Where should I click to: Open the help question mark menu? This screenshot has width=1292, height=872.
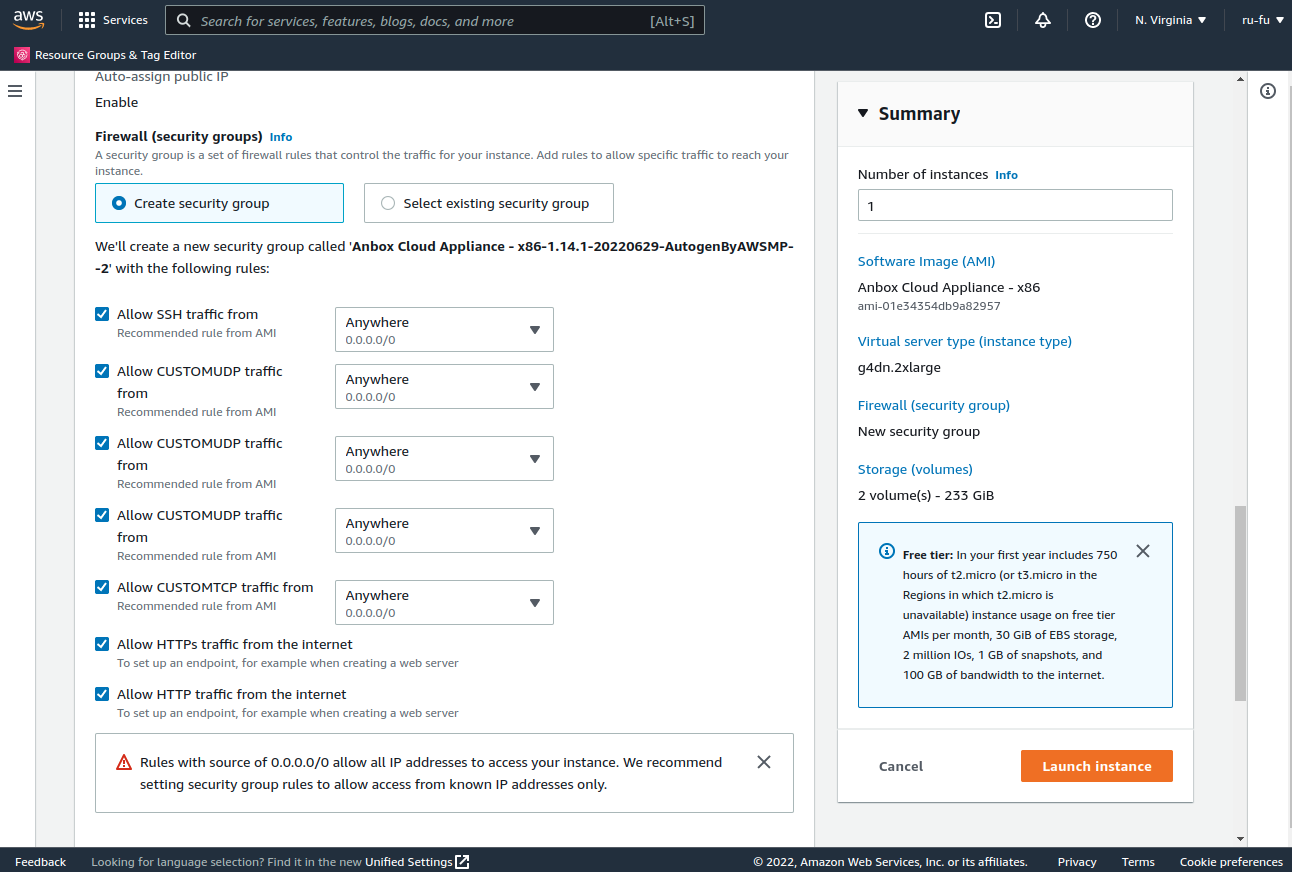pyautogui.click(x=1093, y=20)
